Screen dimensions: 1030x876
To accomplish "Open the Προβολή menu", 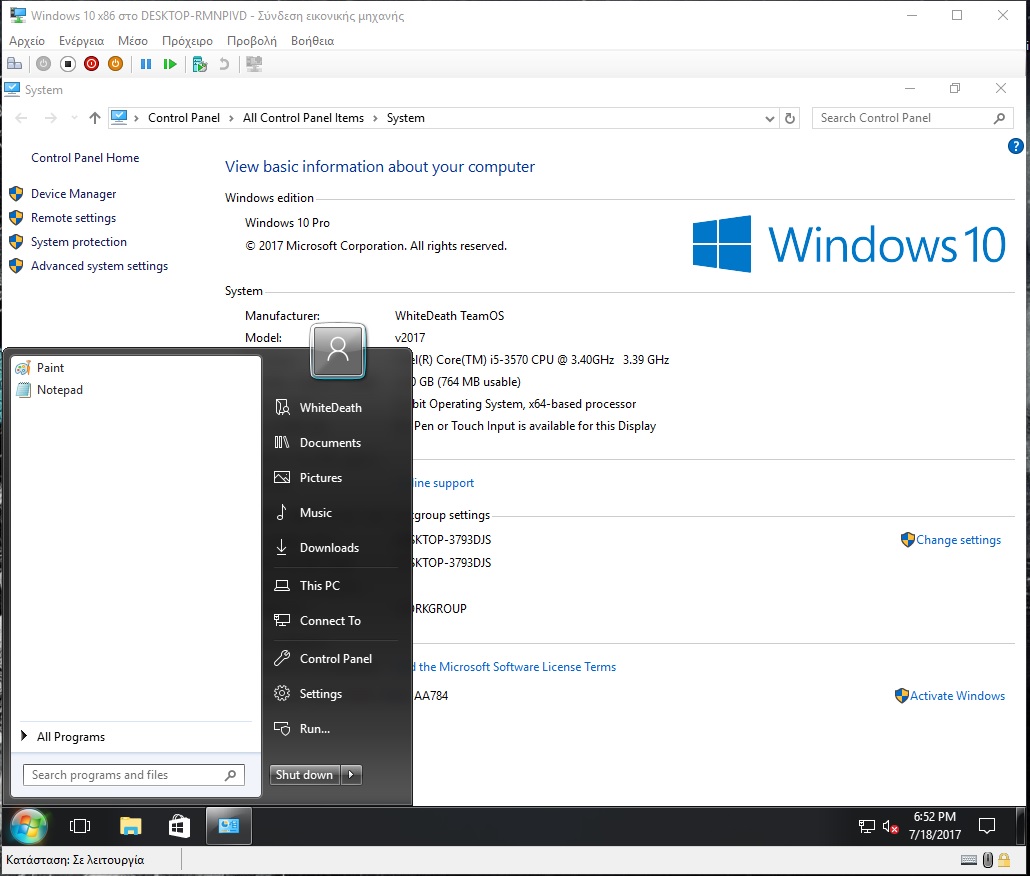I will tap(252, 41).
